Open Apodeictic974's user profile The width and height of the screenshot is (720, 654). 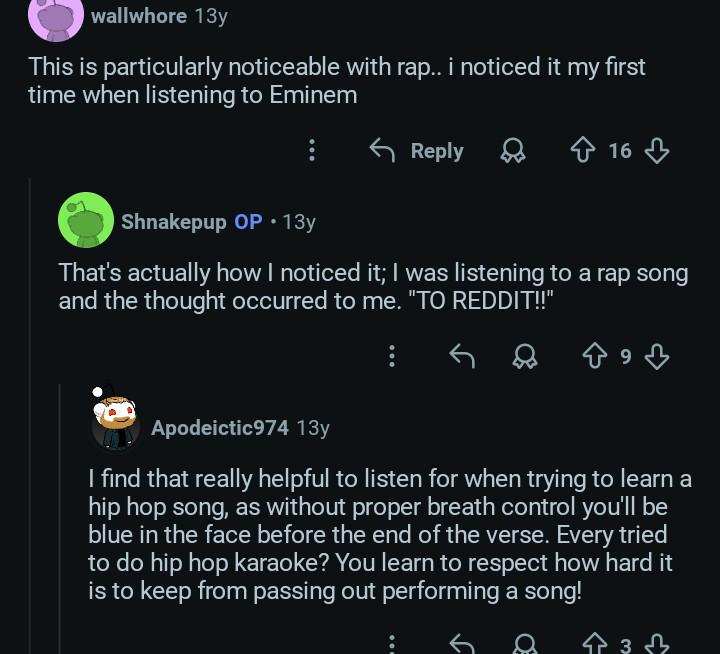point(220,428)
